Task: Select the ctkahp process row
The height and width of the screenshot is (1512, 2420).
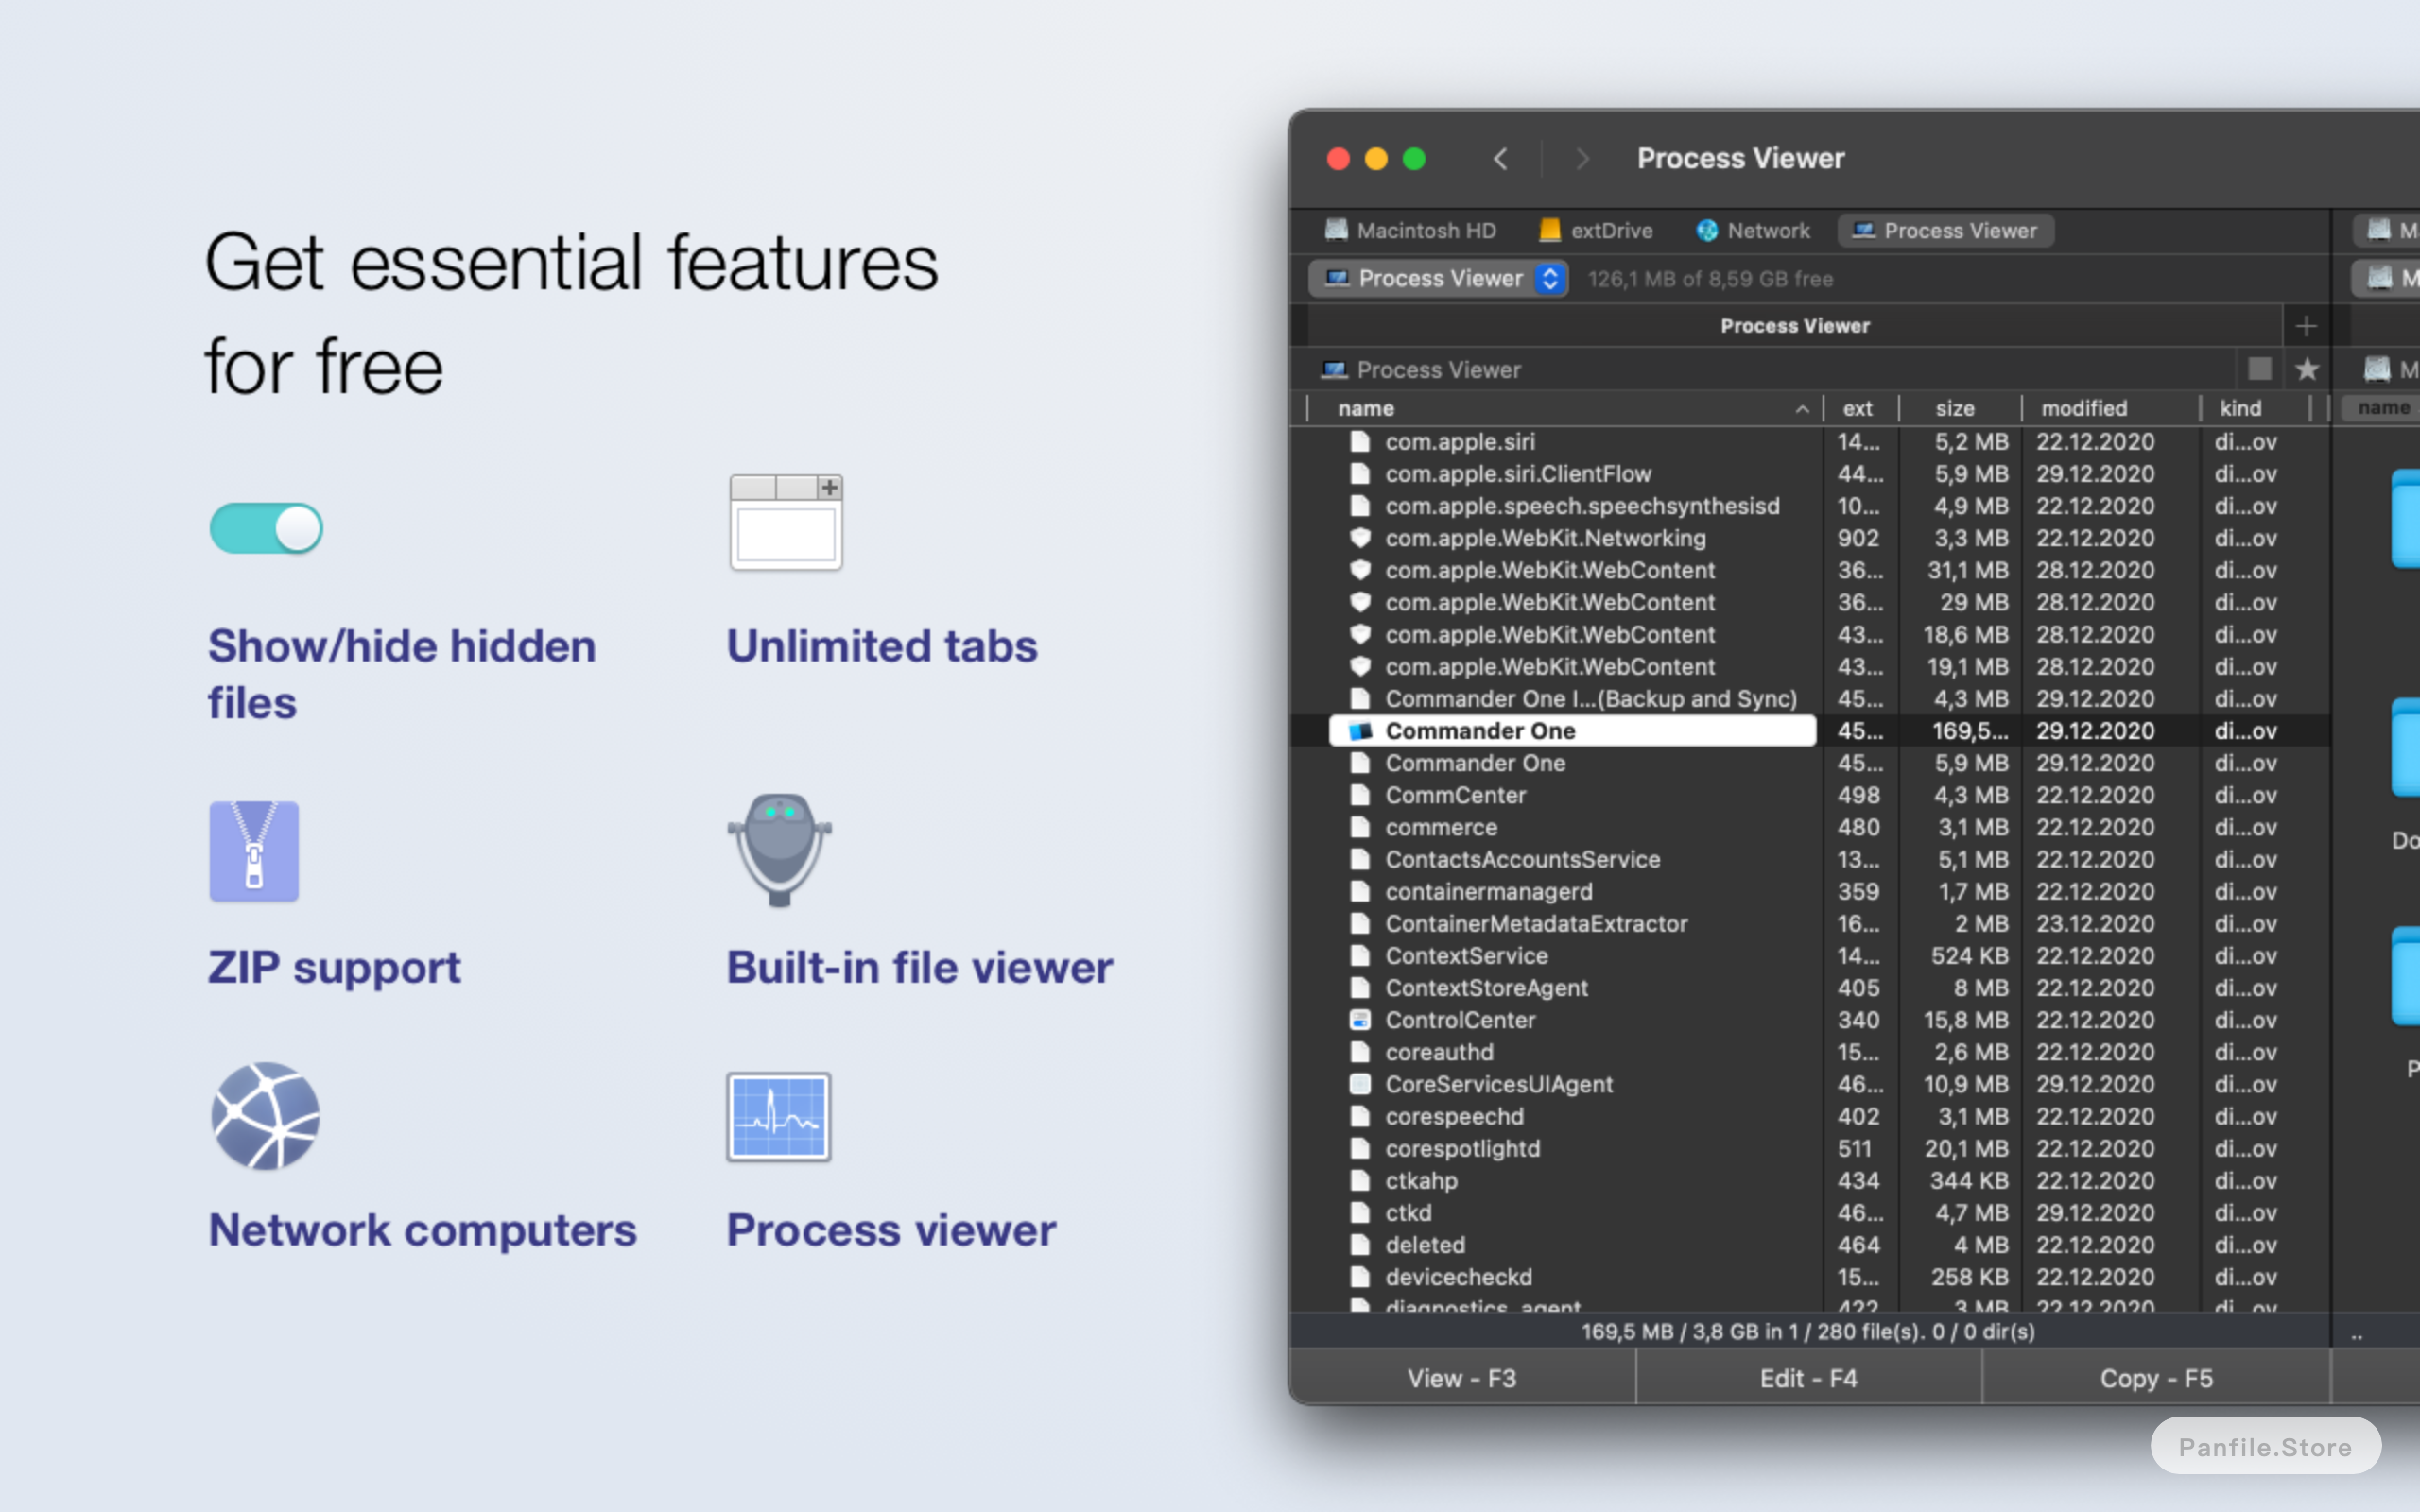Action: [x=1810, y=1181]
